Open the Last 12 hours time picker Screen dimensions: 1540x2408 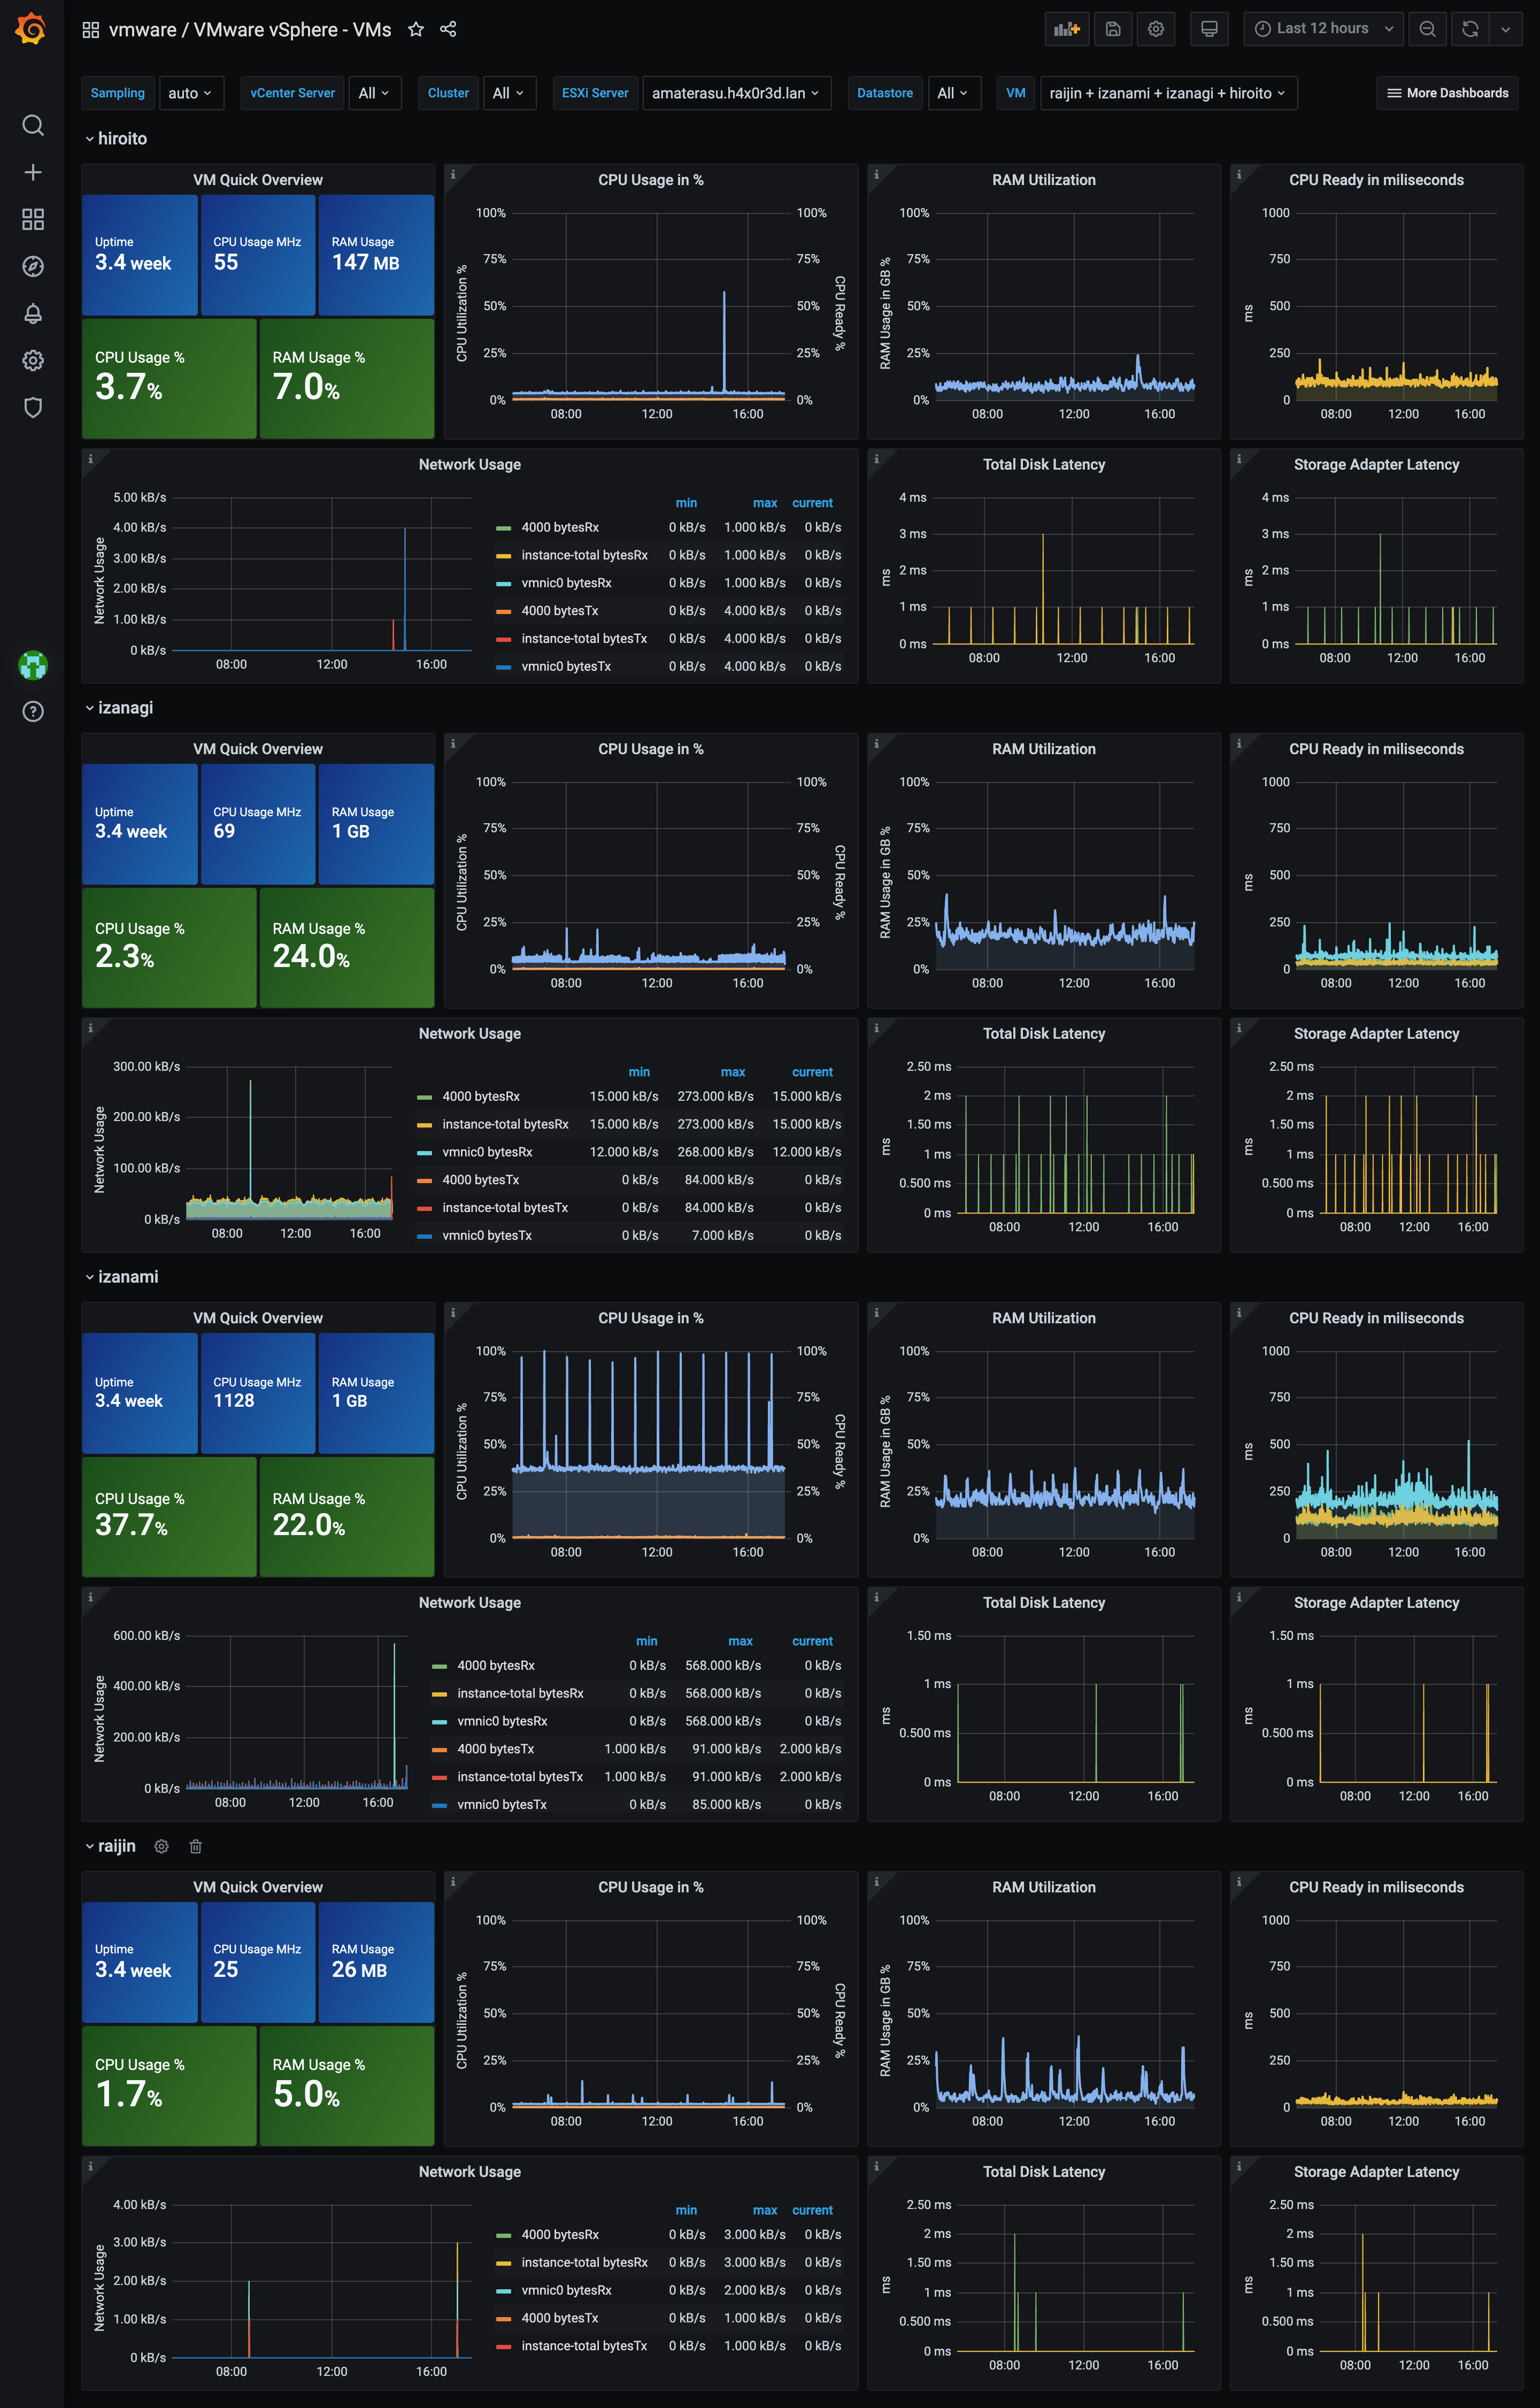click(1323, 29)
